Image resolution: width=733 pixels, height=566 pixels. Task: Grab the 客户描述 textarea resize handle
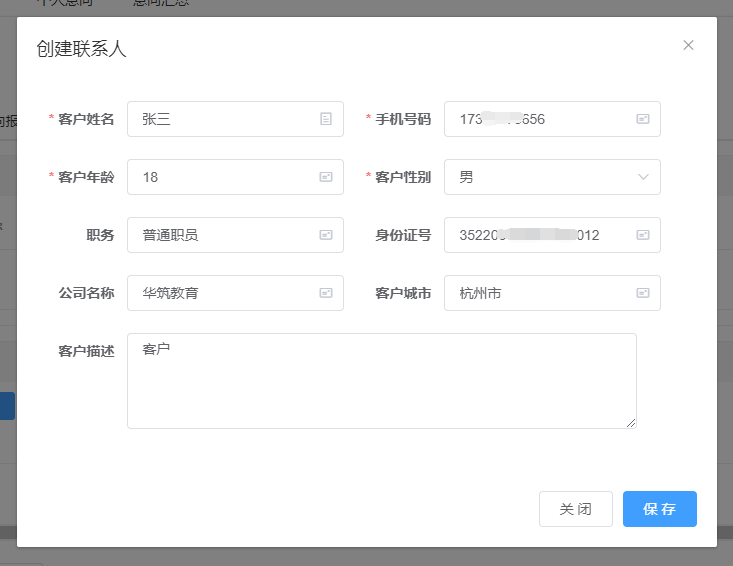(631, 423)
